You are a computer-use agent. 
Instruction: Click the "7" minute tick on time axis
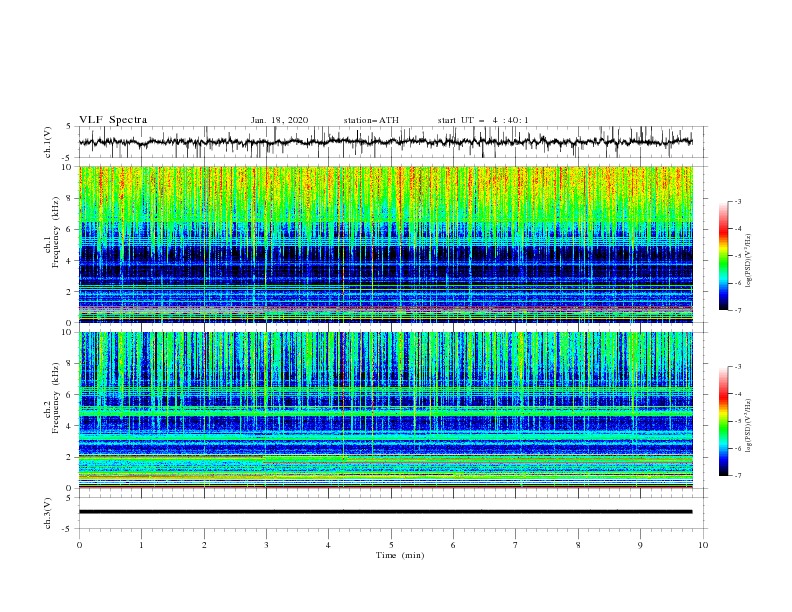(x=516, y=545)
